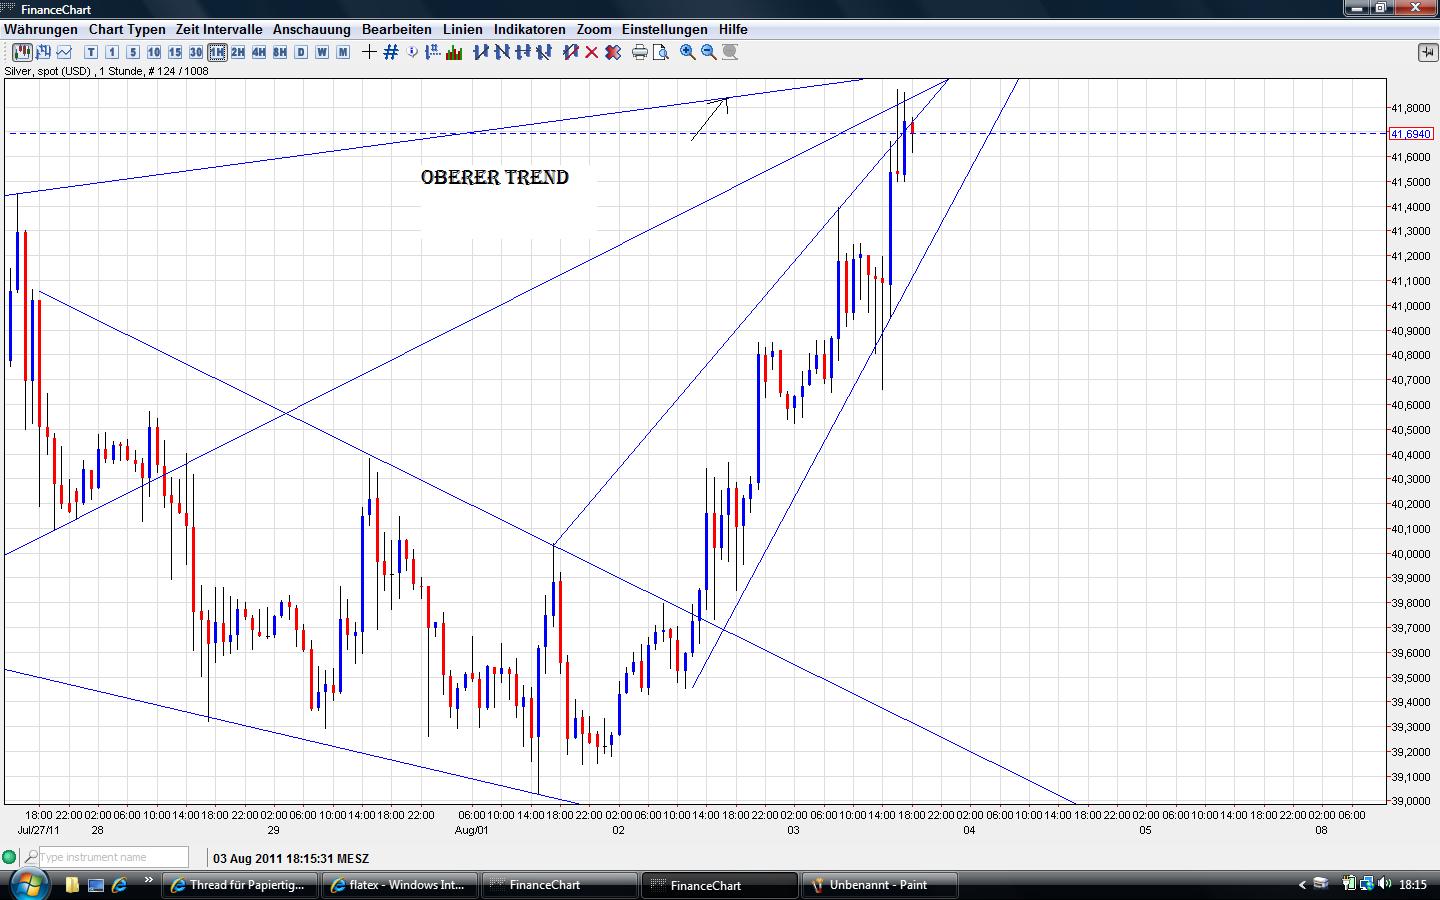Select the 1 minute interval button
Image resolution: width=1440 pixels, height=900 pixels.
coord(112,52)
